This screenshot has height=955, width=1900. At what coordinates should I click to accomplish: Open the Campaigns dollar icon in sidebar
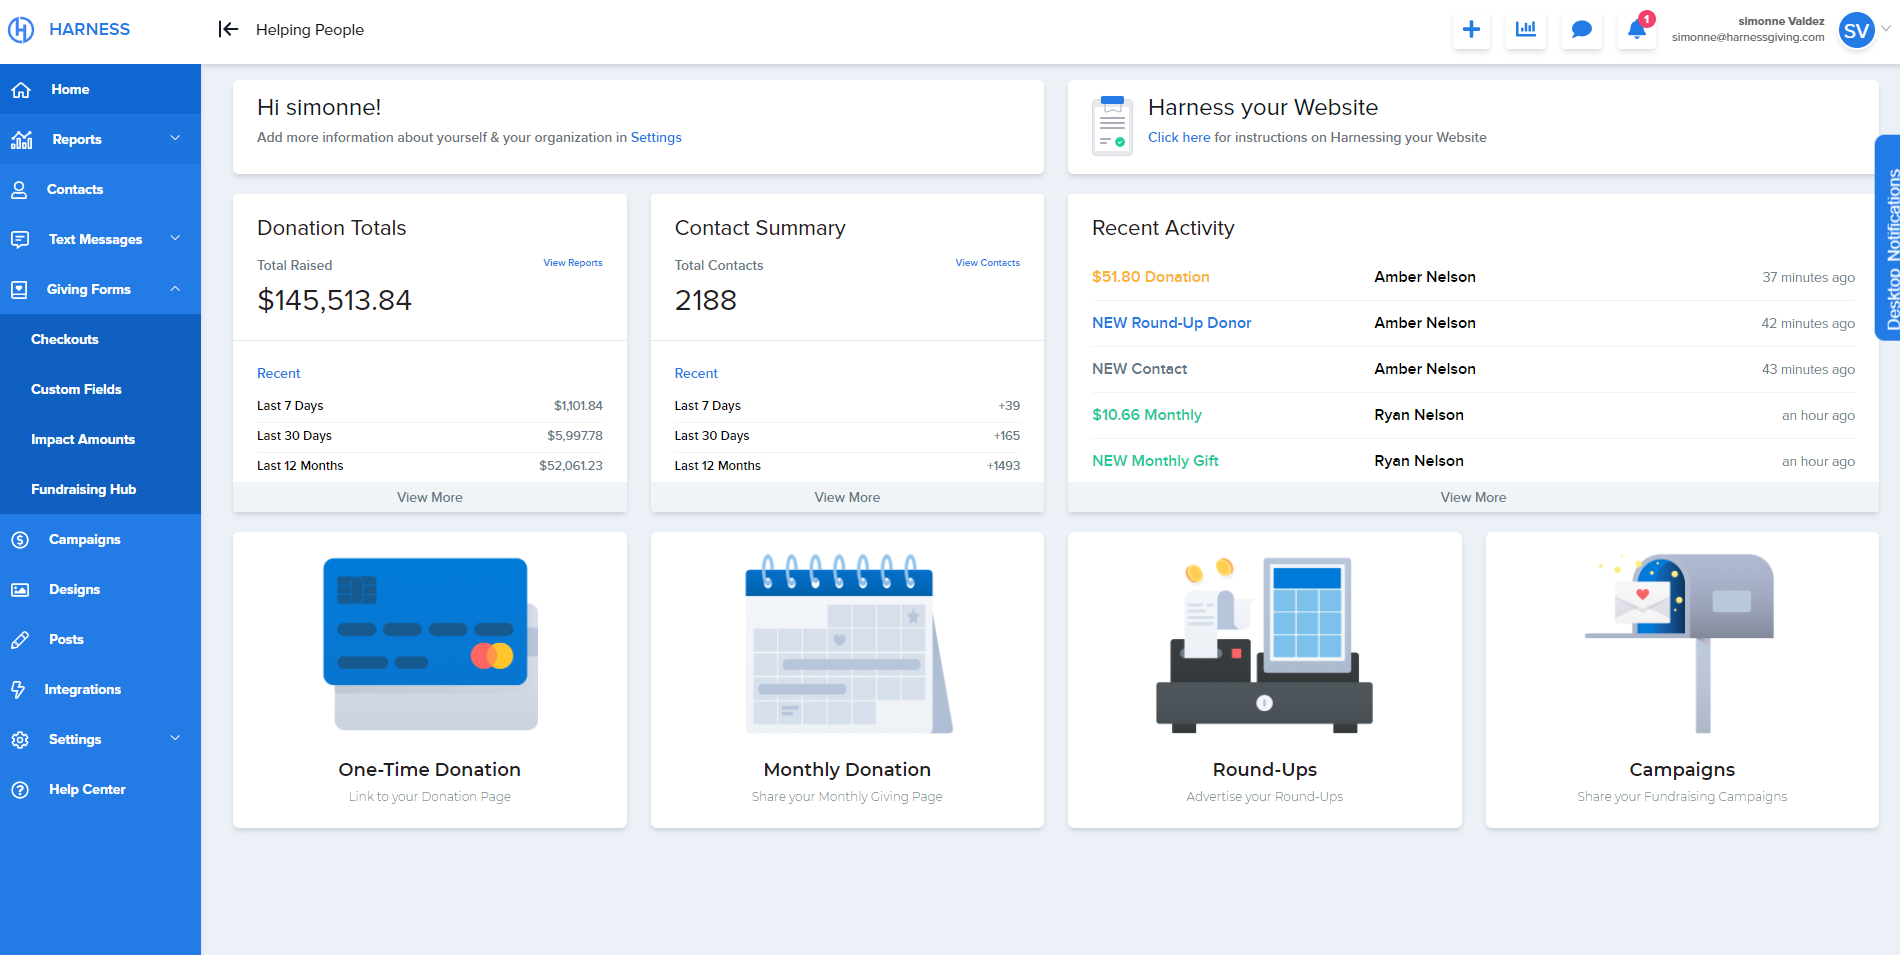pyautogui.click(x=21, y=539)
